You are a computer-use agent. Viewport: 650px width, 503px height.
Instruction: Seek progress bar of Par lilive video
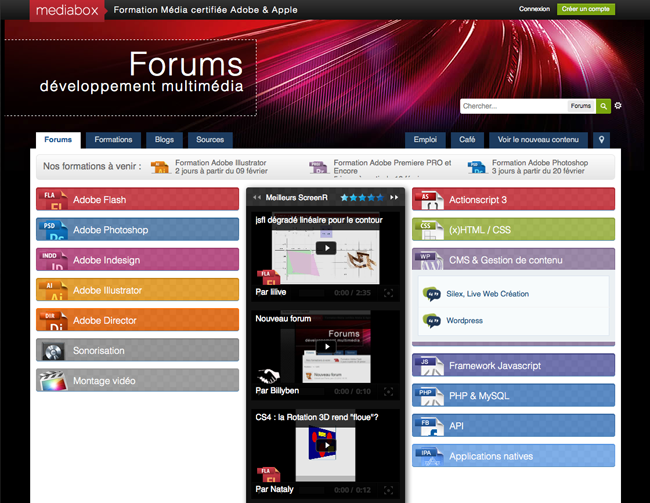point(311,293)
